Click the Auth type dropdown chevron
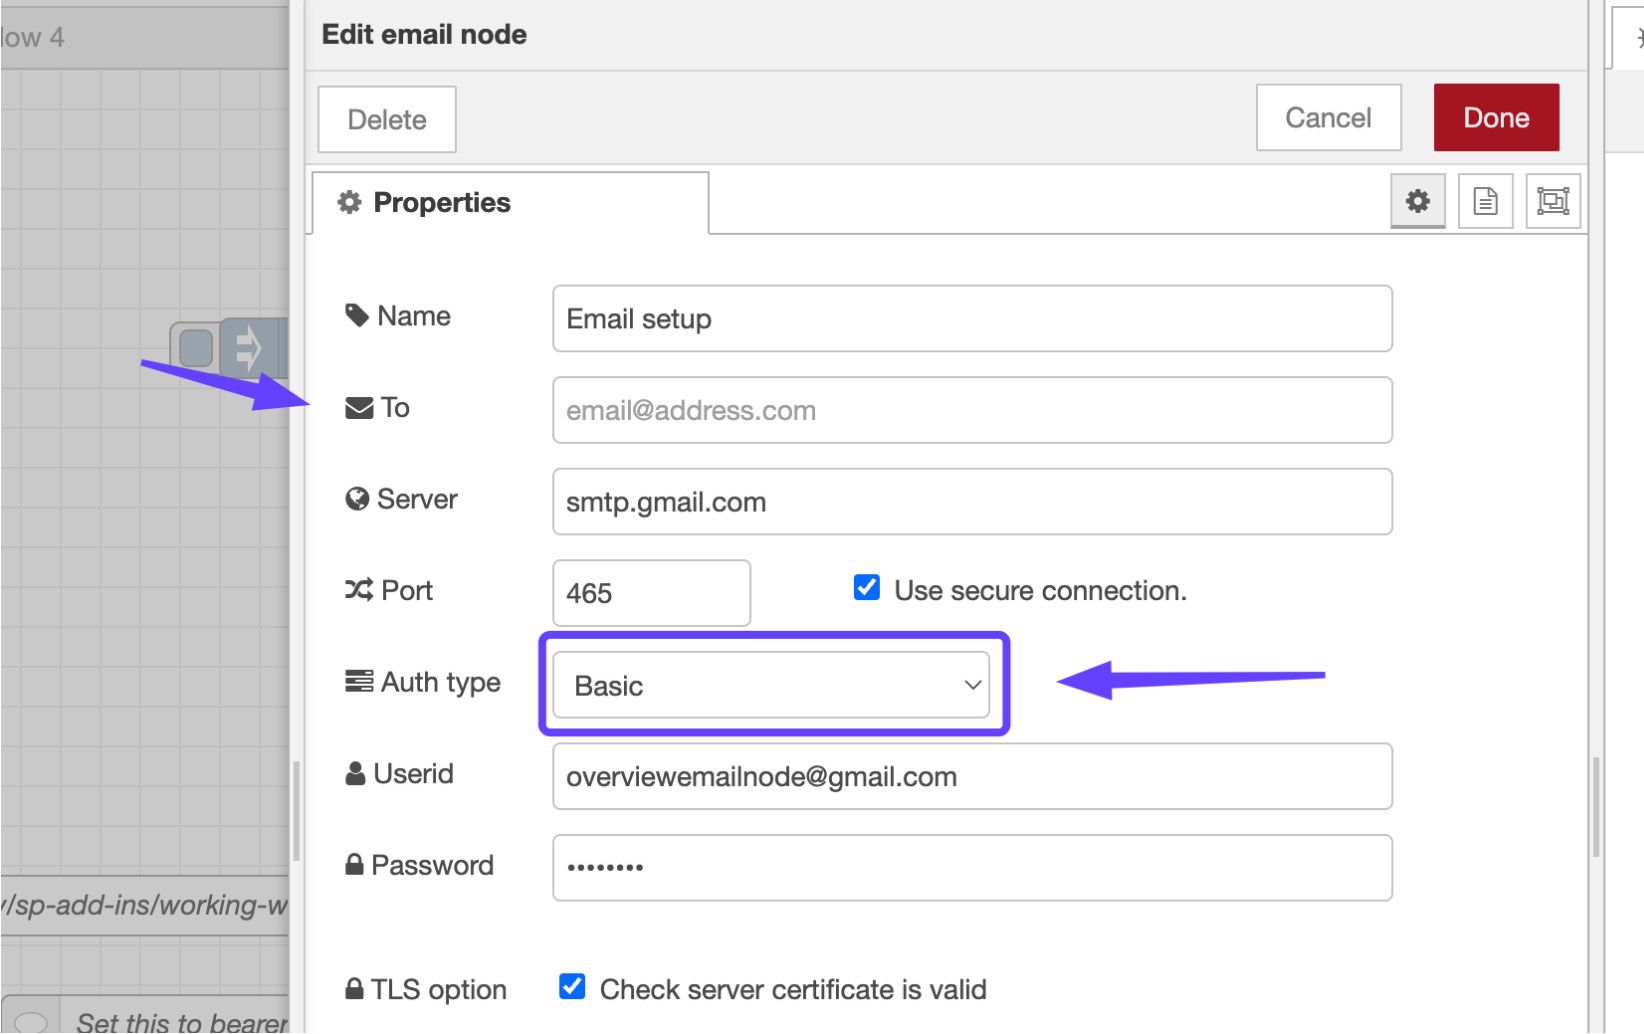 tap(972, 685)
